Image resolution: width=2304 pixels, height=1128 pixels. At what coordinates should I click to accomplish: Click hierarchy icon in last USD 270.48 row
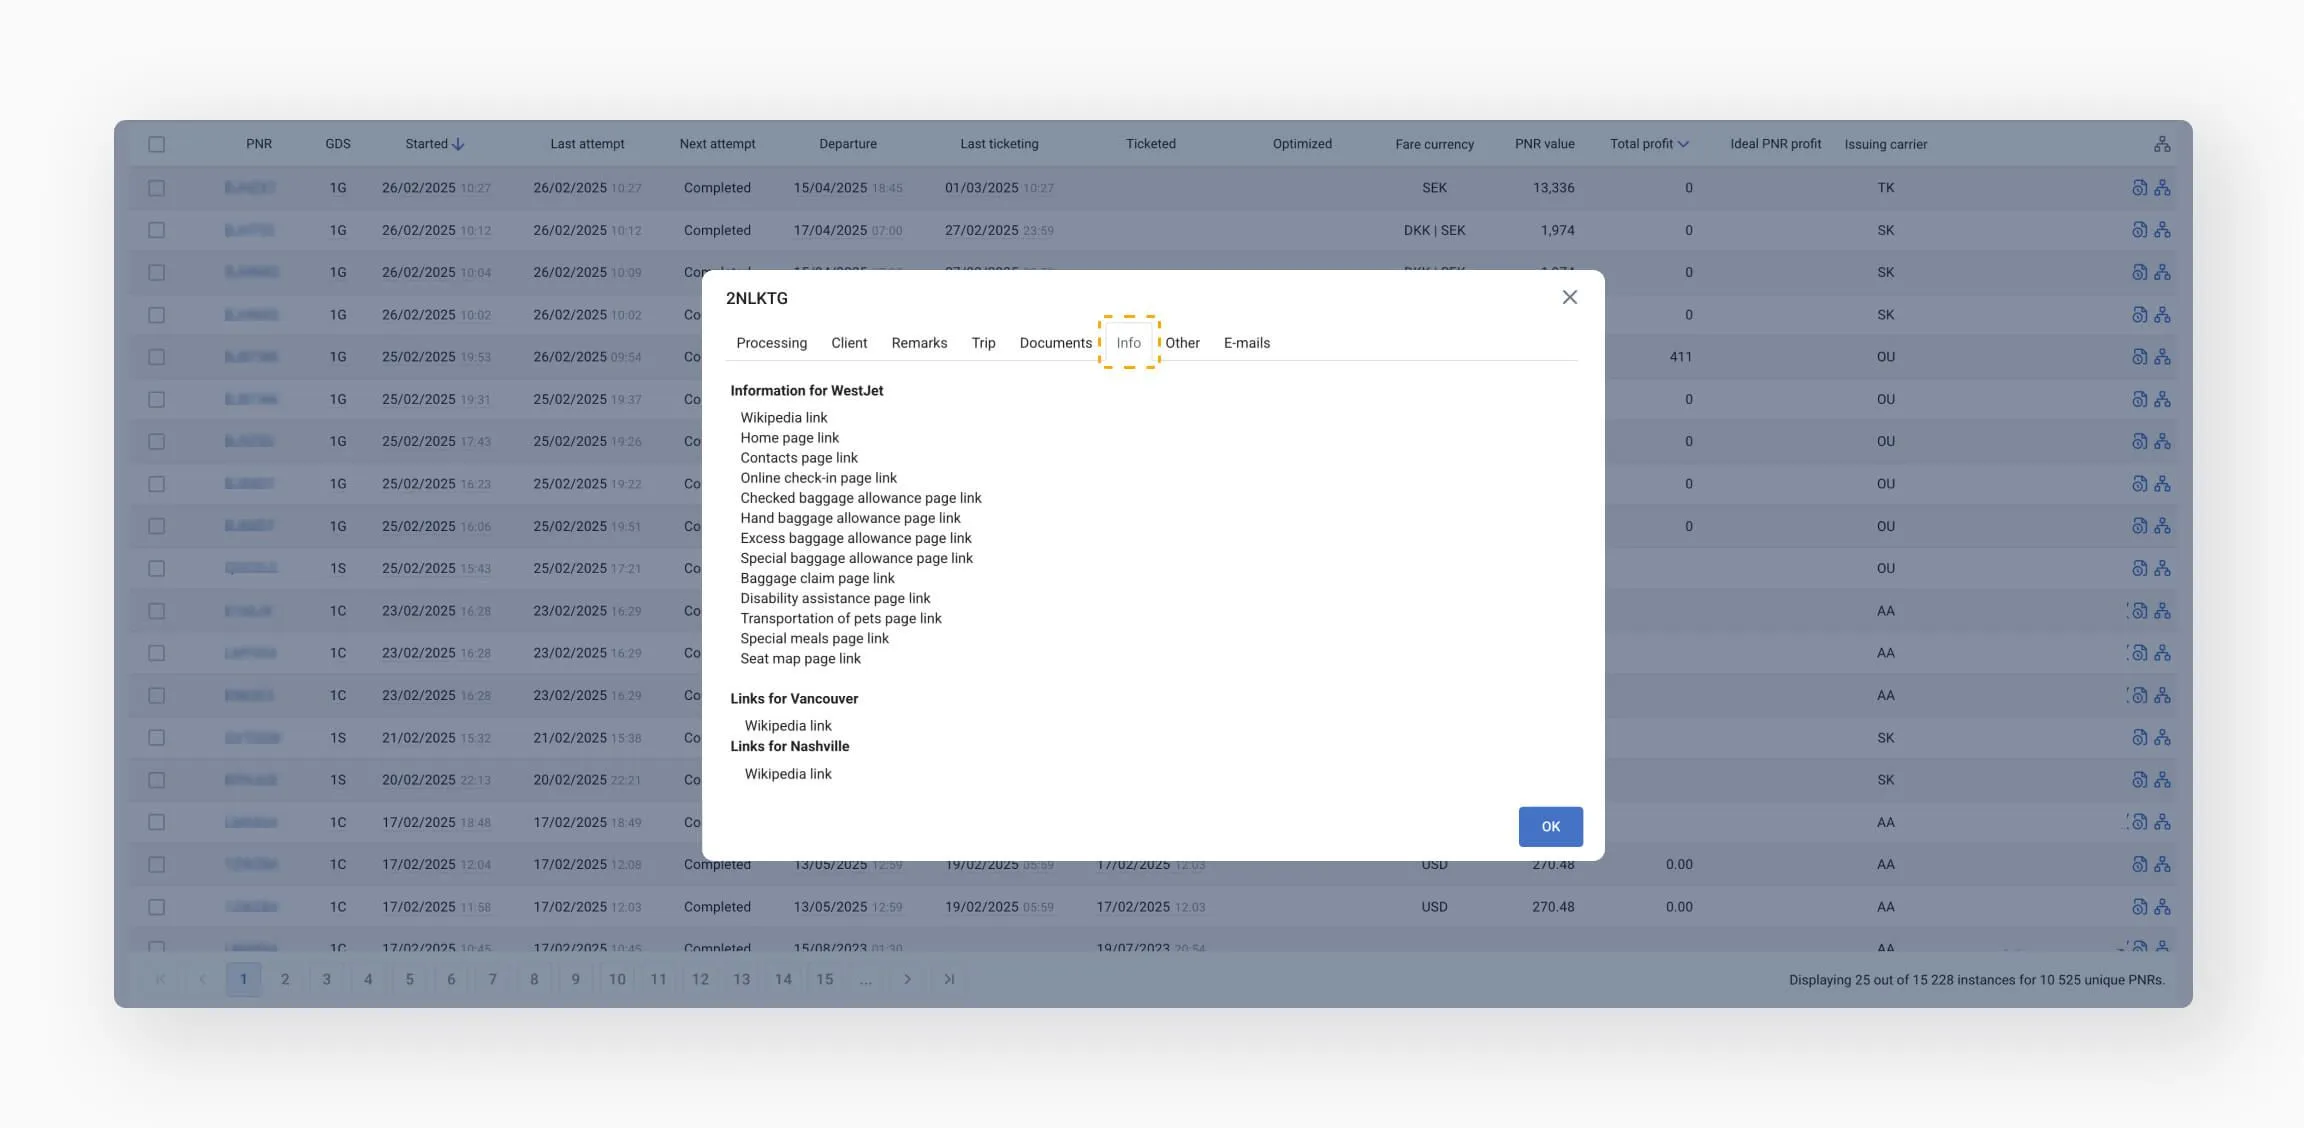click(x=2162, y=907)
